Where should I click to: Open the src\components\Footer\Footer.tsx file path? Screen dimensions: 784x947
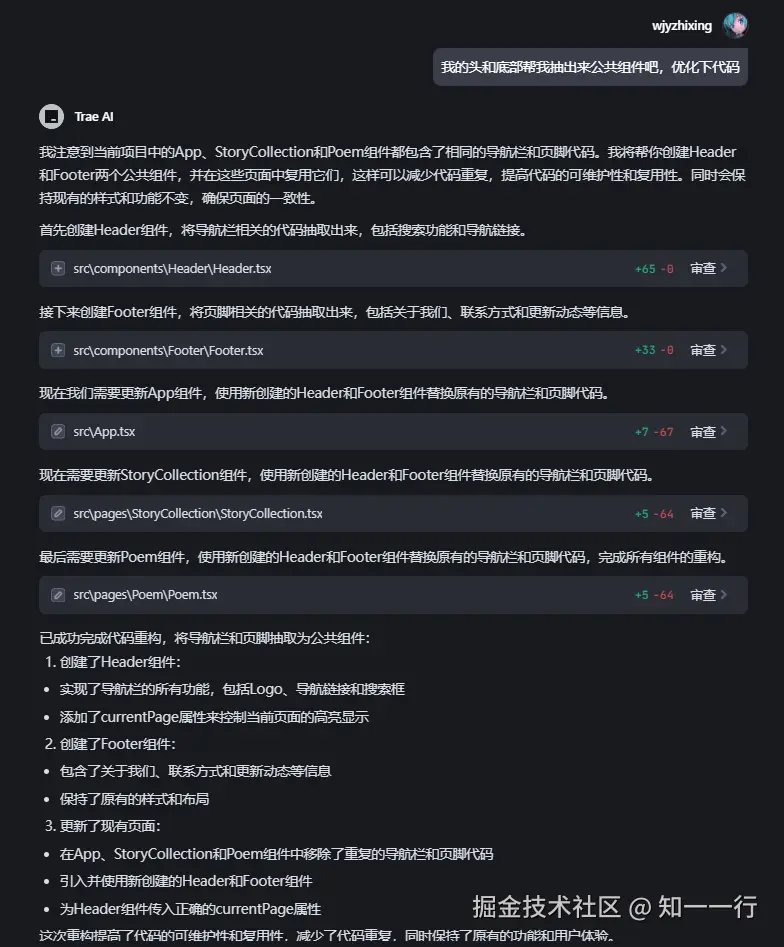pyautogui.click(x=168, y=351)
